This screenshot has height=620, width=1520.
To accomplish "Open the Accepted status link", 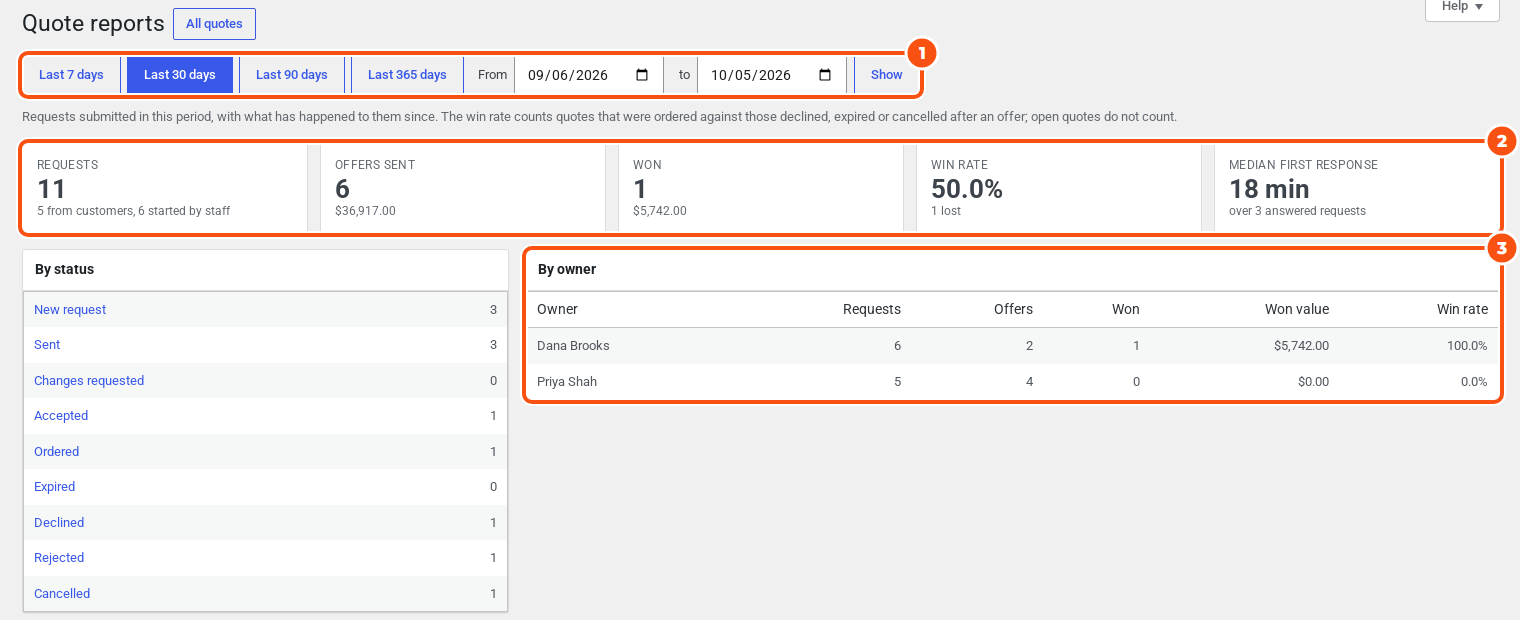I will click(61, 416).
